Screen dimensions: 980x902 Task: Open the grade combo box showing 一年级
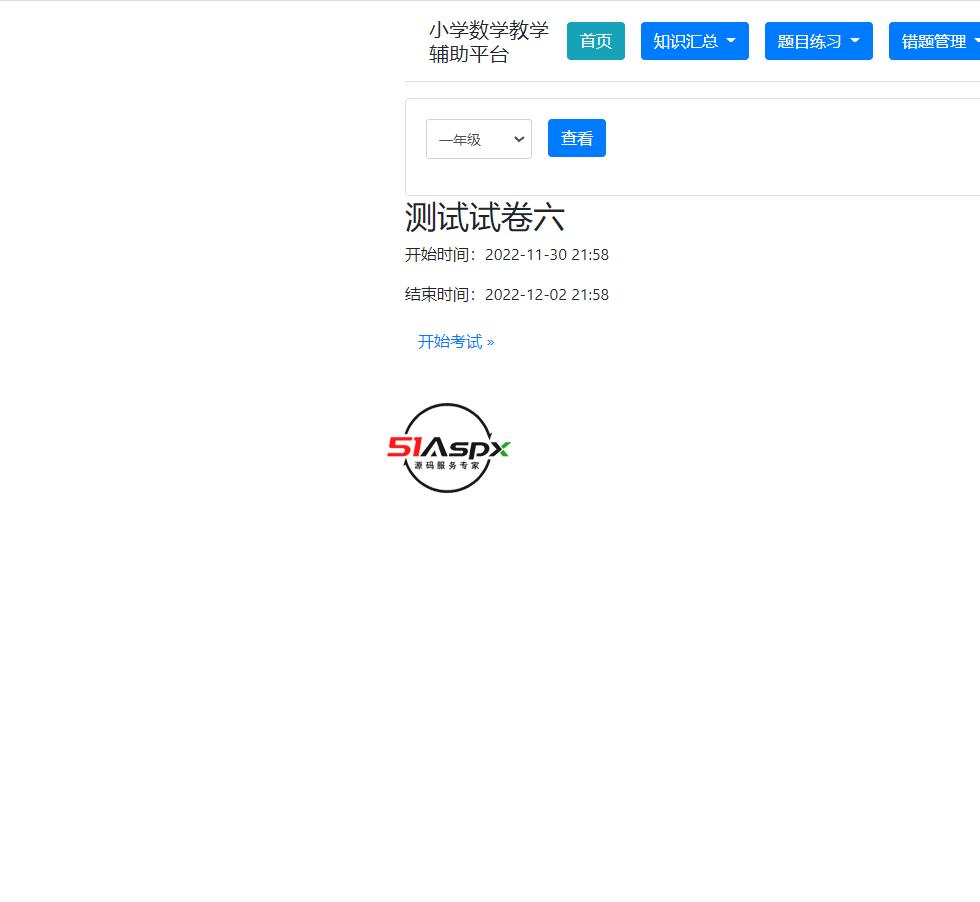[478, 139]
